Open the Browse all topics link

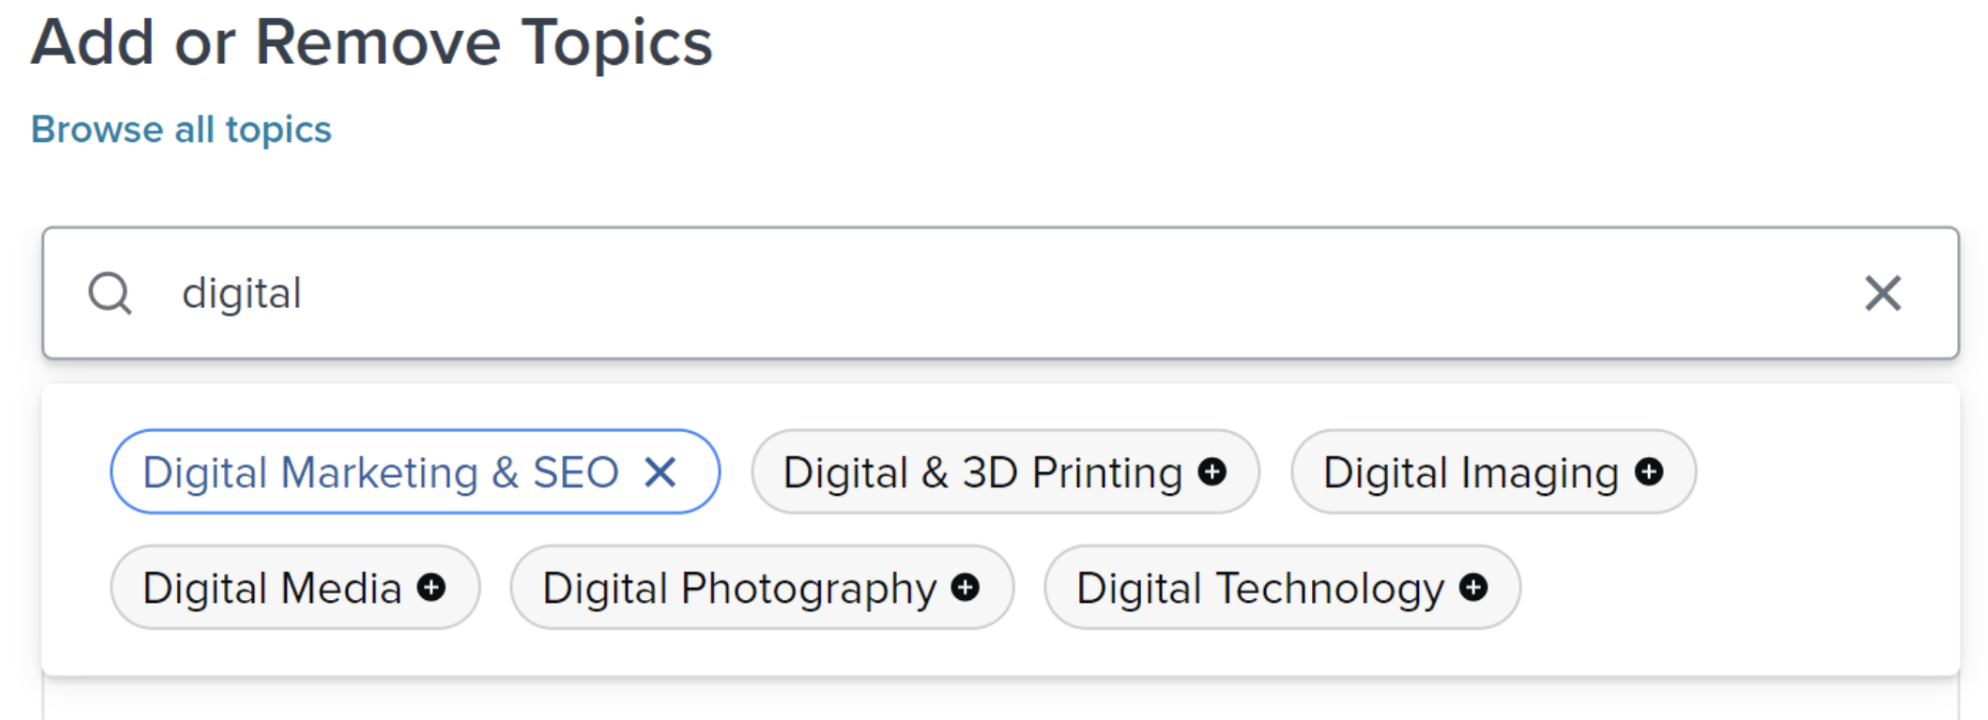(181, 129)
